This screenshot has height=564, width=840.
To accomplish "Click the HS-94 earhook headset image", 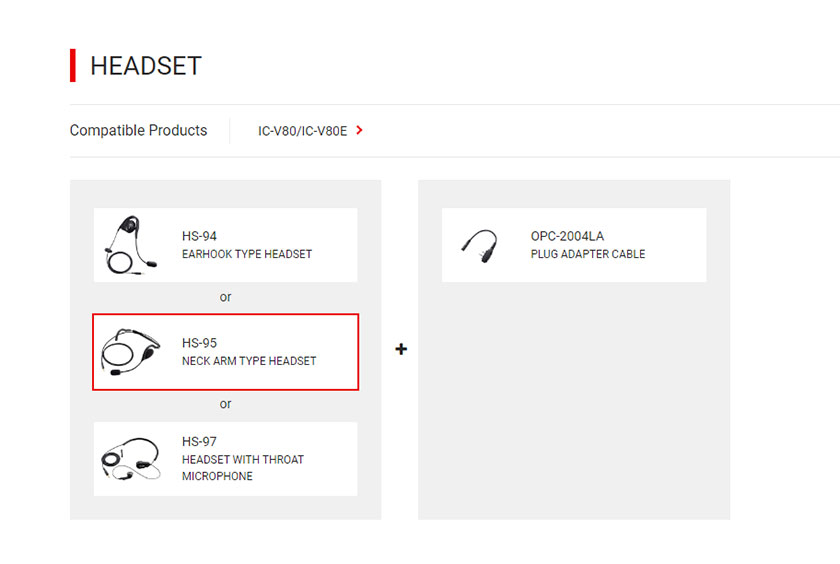I will 132,245.
